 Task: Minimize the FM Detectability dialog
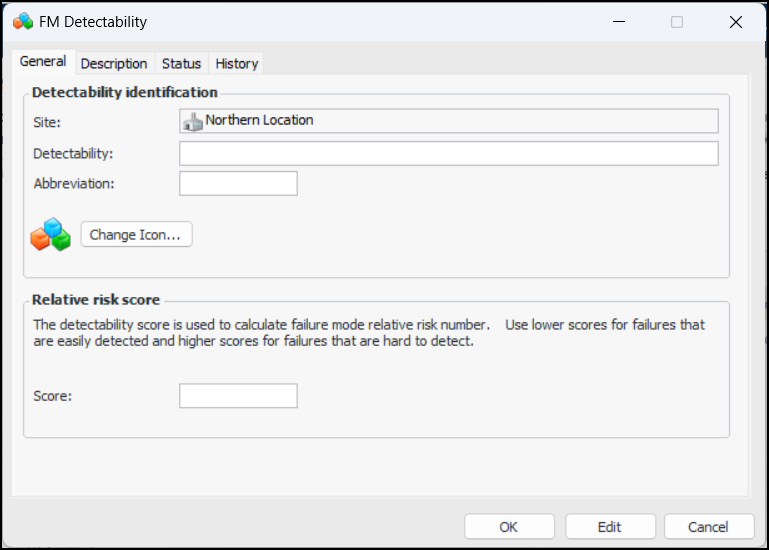point(617,21)
